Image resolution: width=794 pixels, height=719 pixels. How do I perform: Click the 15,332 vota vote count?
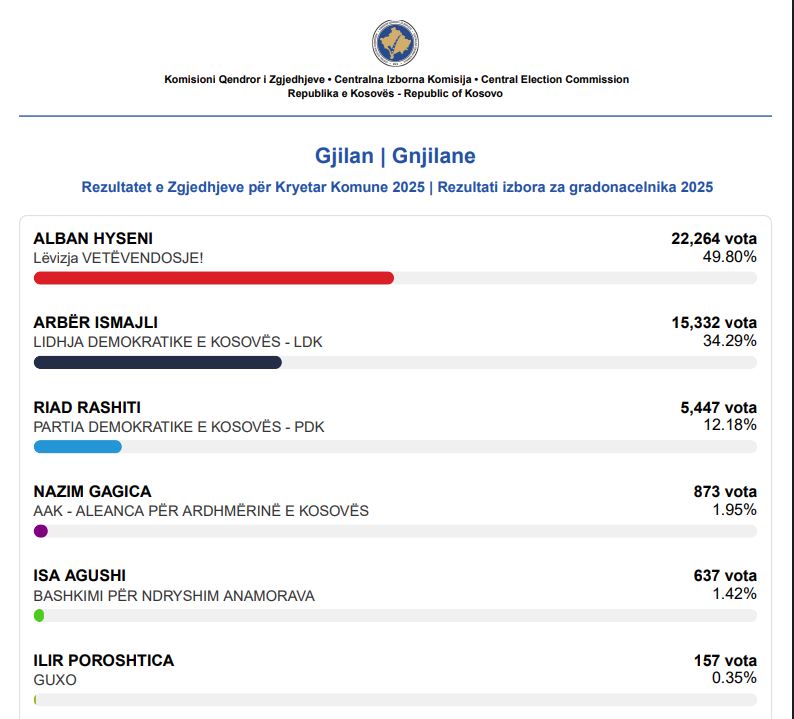[713, 323]
